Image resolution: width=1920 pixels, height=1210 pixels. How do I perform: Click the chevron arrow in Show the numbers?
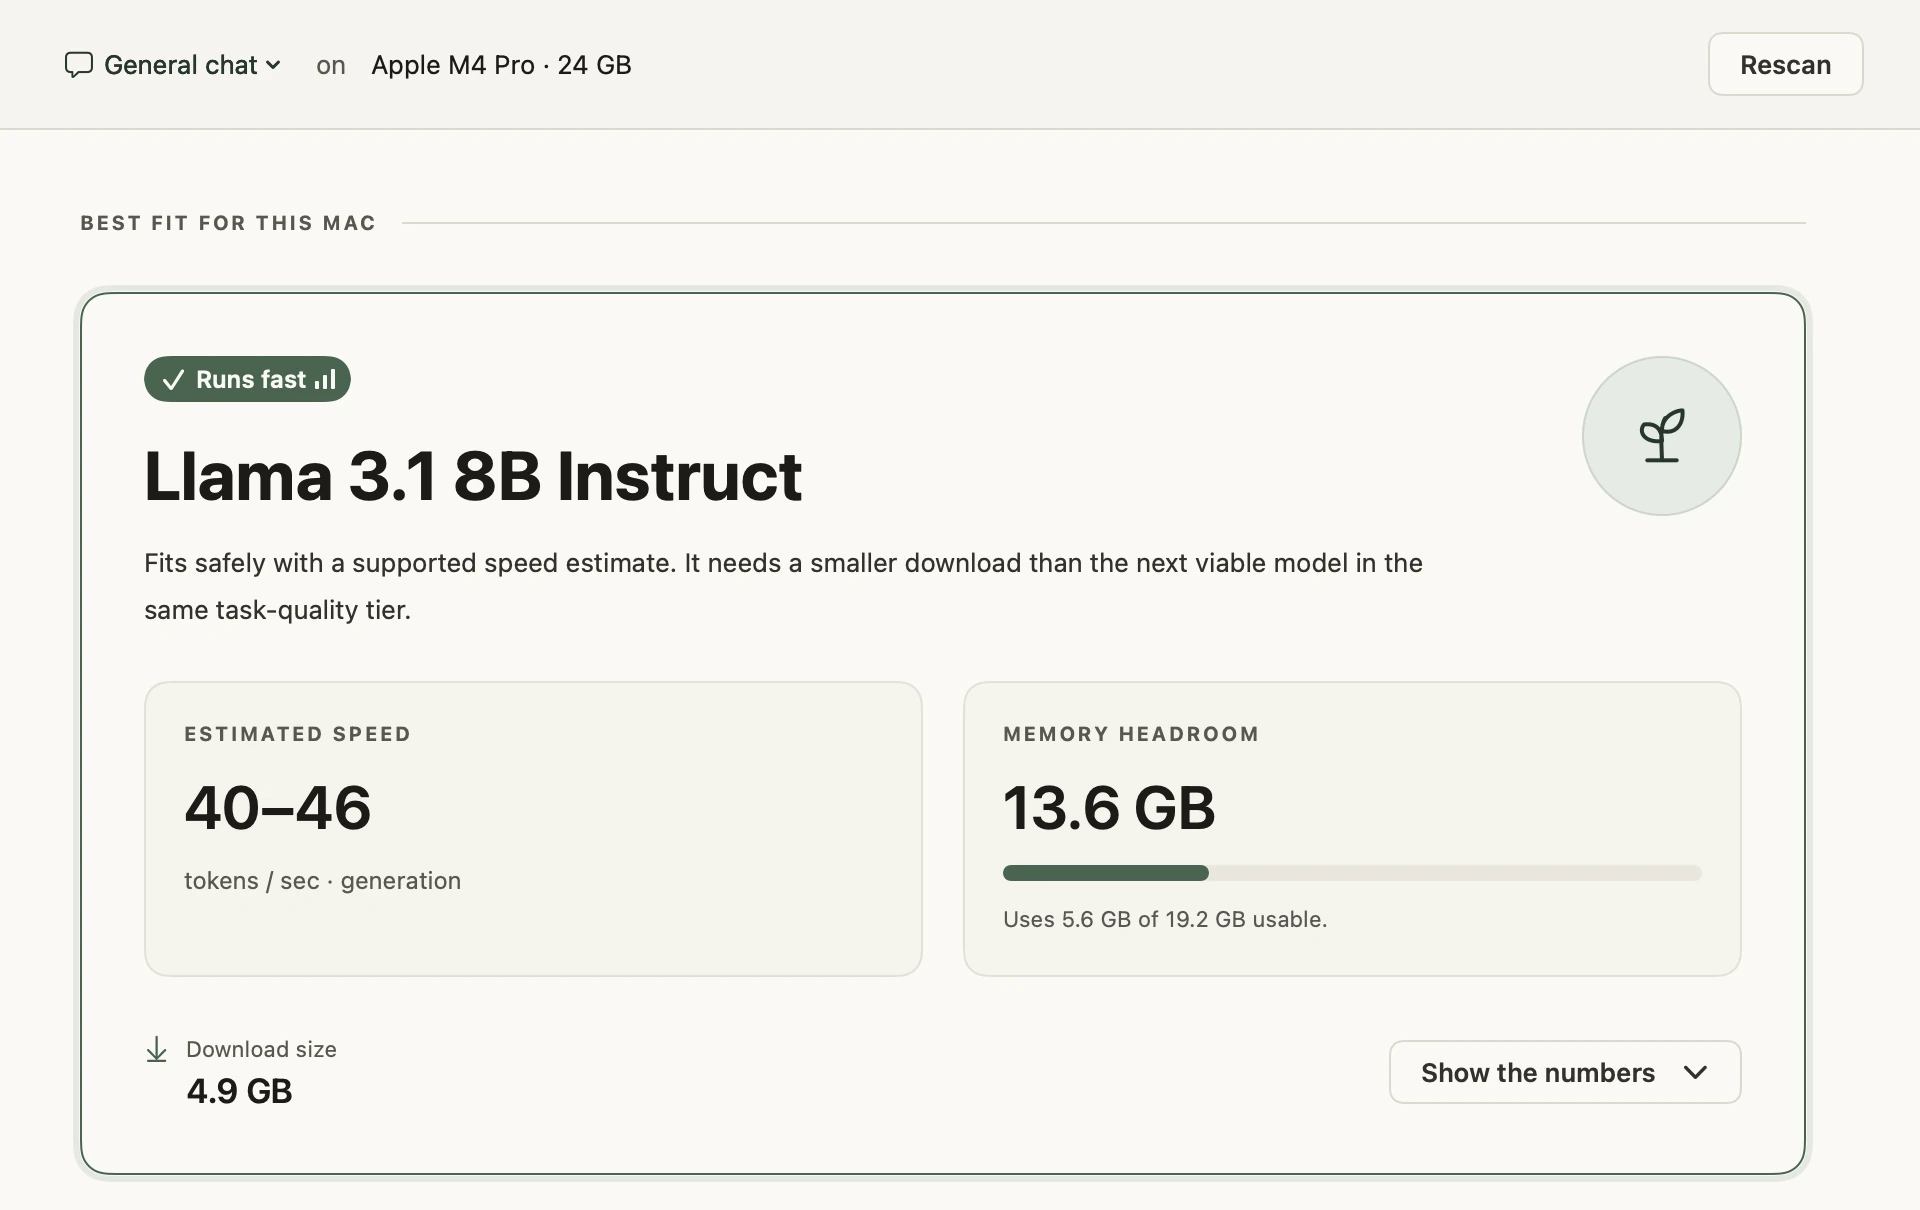click(1695, 1072)
